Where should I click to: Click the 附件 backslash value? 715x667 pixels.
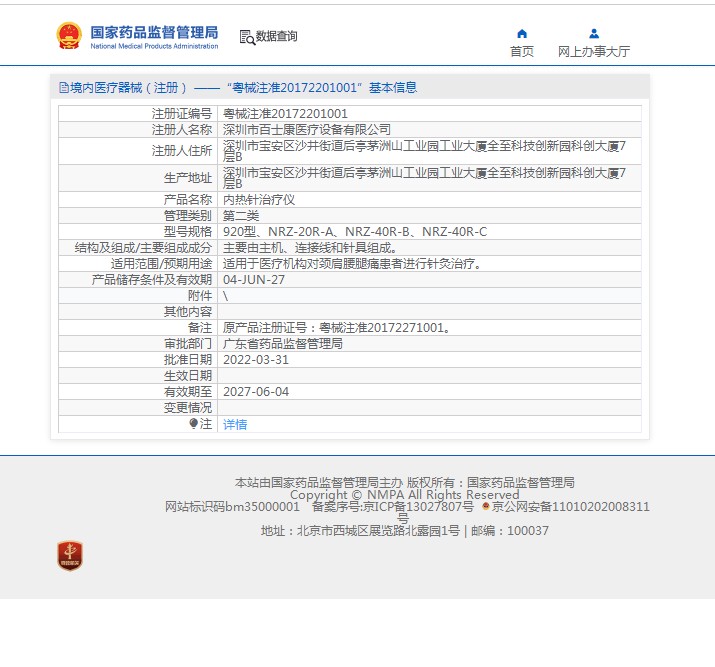(225, 296)
